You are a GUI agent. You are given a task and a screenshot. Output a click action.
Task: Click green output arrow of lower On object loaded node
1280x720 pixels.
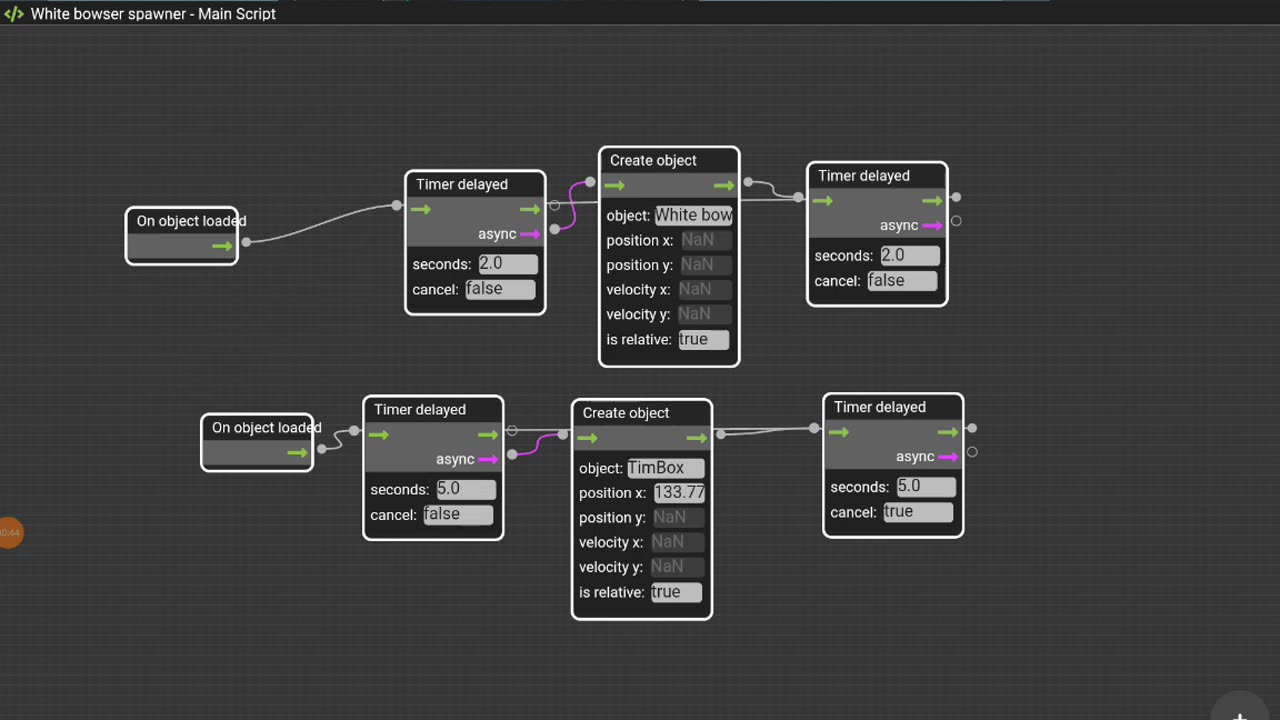(297, 453)
